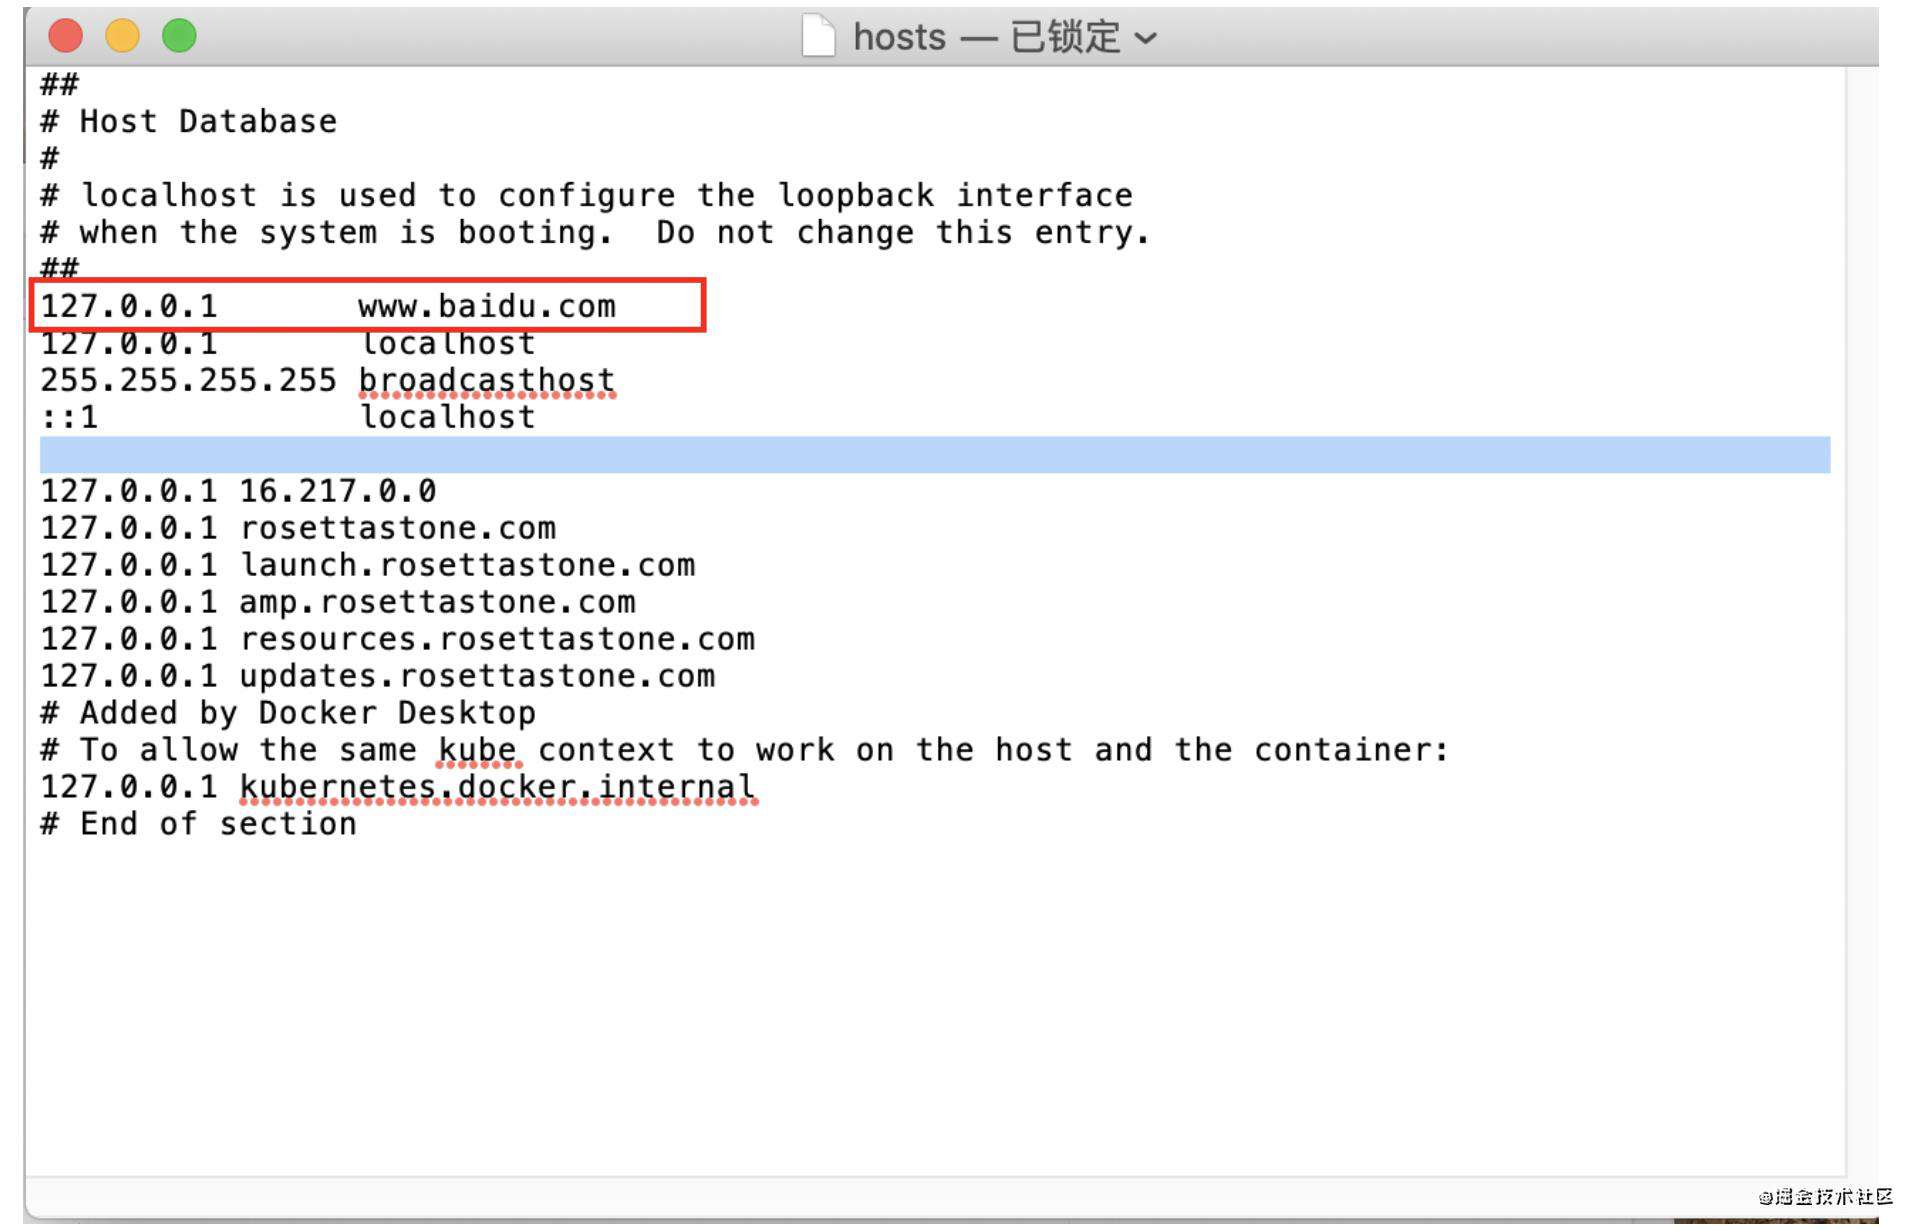Click the '# Added by Docker Desktop' line
Screen dimensions: 1920x1230
(x=288, y=713)
